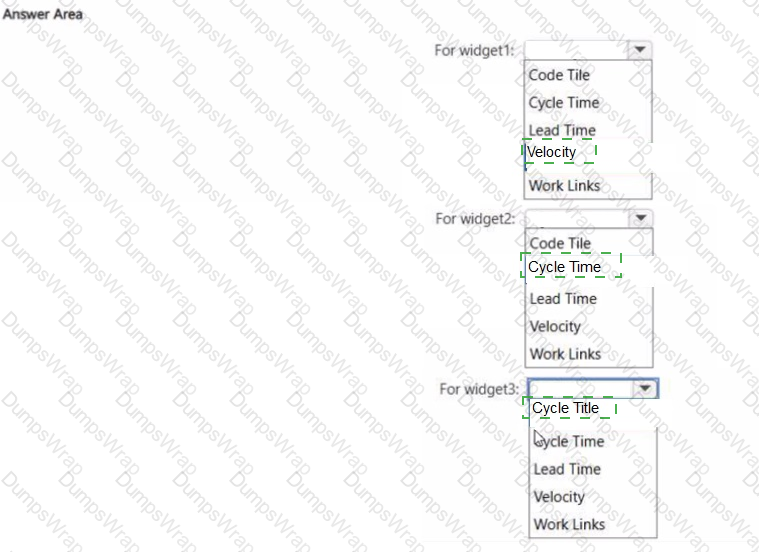Image resolution: width=759 pixels, height=552 pixels.
Task: Click the focused widget3 combo box field
Action: [x=593, y=388]
